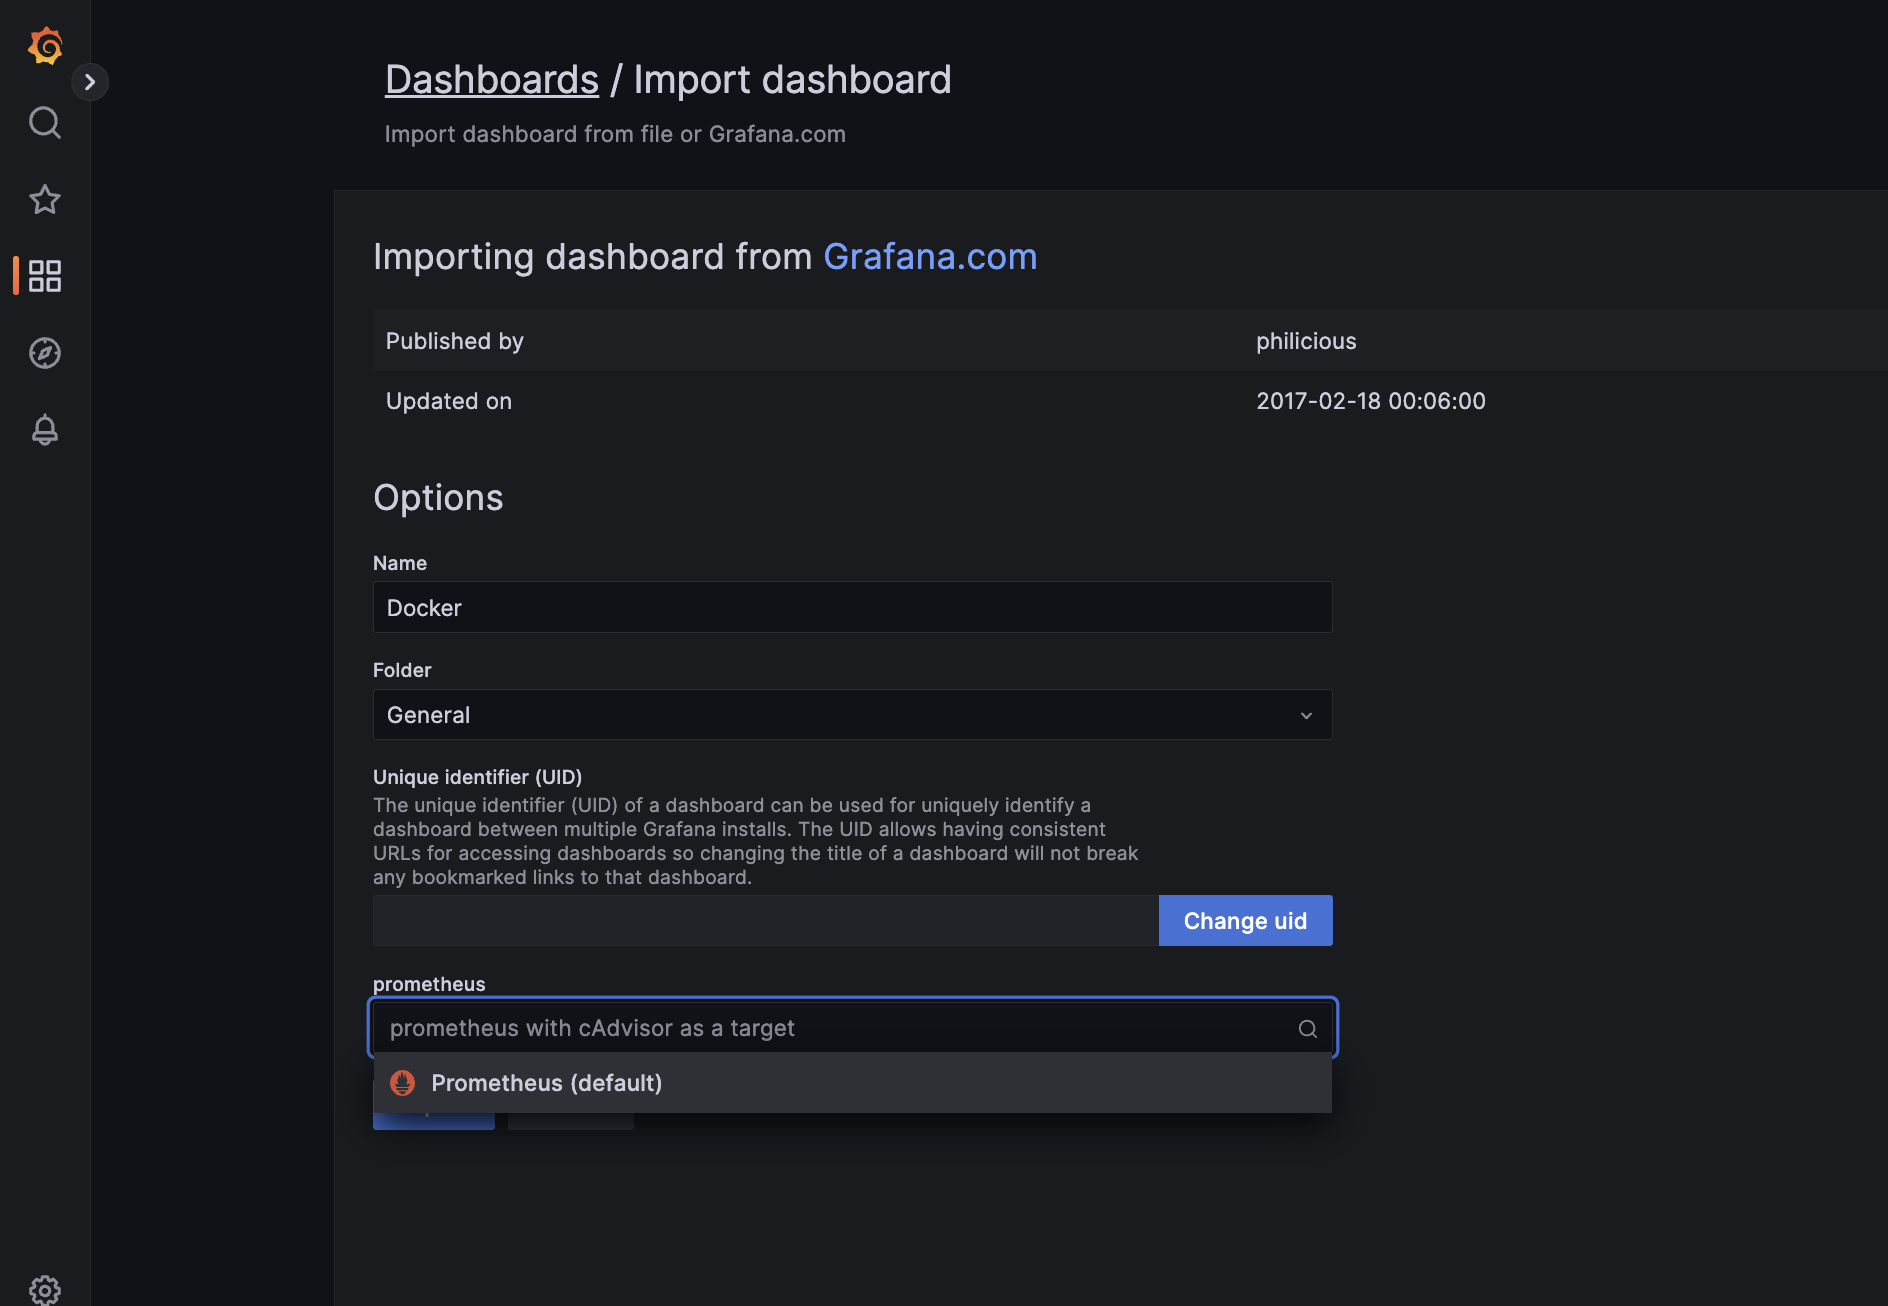This screenshot has width=1888, height=1306.
Task: Click the Import dashboard page title
Action: [792, 80]
